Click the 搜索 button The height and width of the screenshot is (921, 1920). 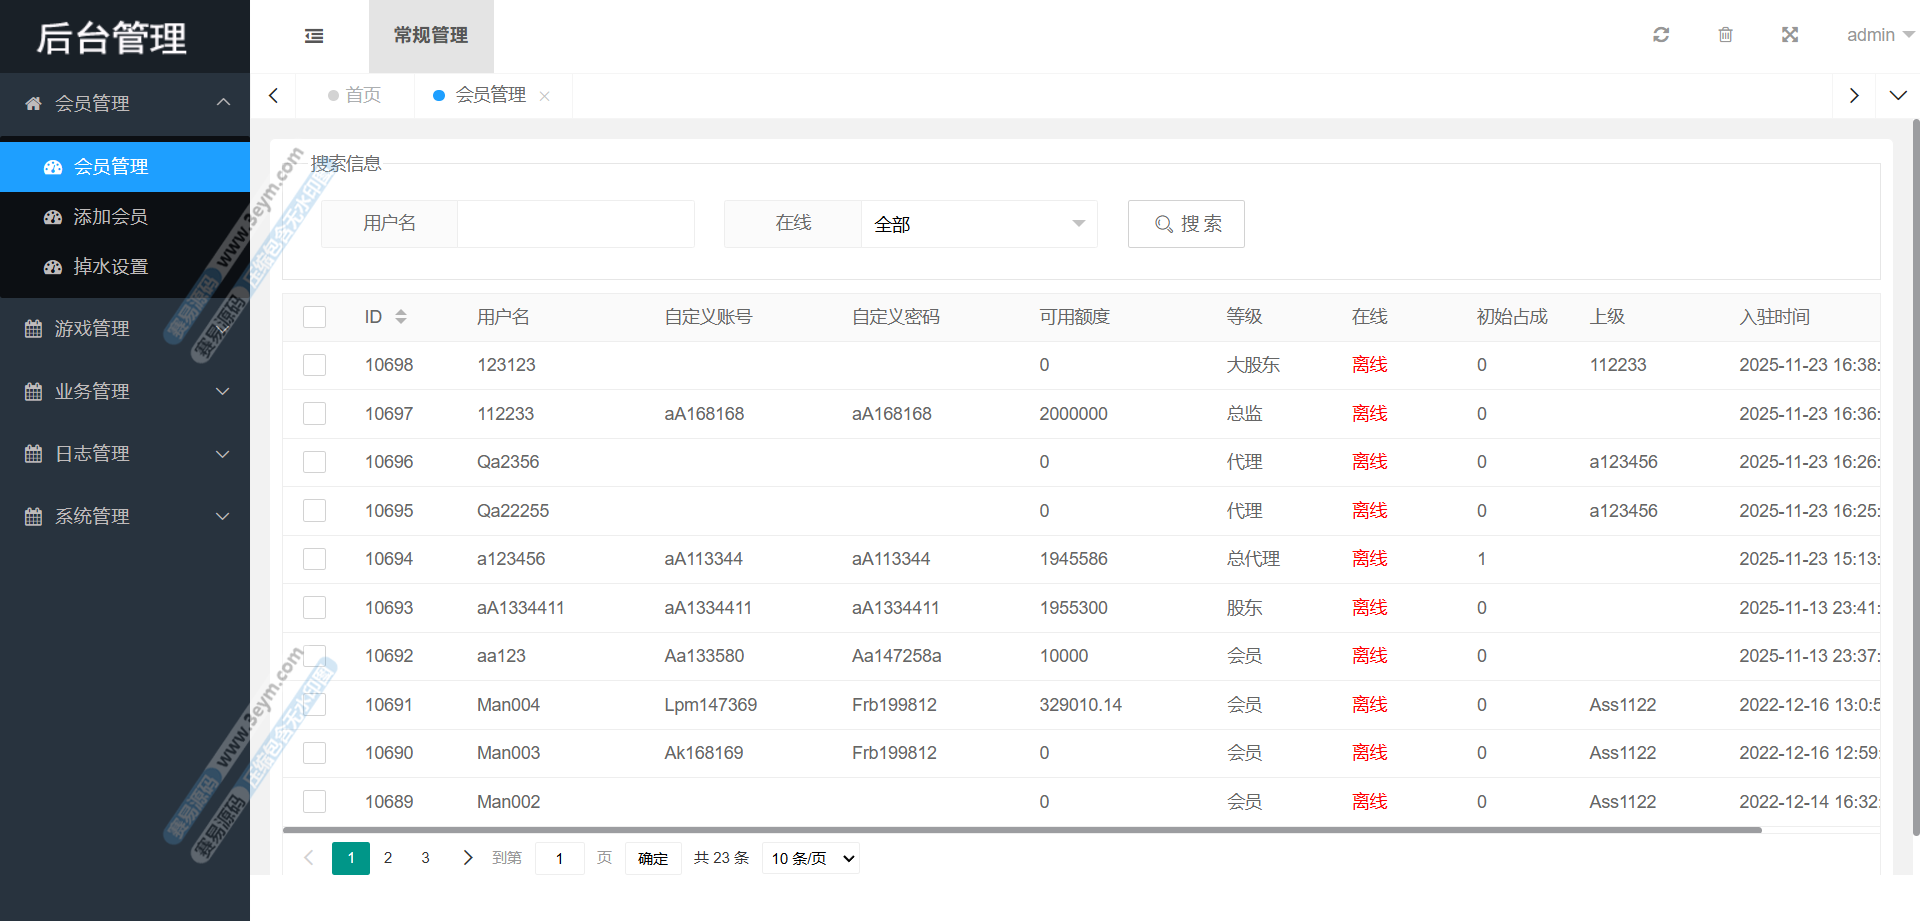coord(1186,224)
